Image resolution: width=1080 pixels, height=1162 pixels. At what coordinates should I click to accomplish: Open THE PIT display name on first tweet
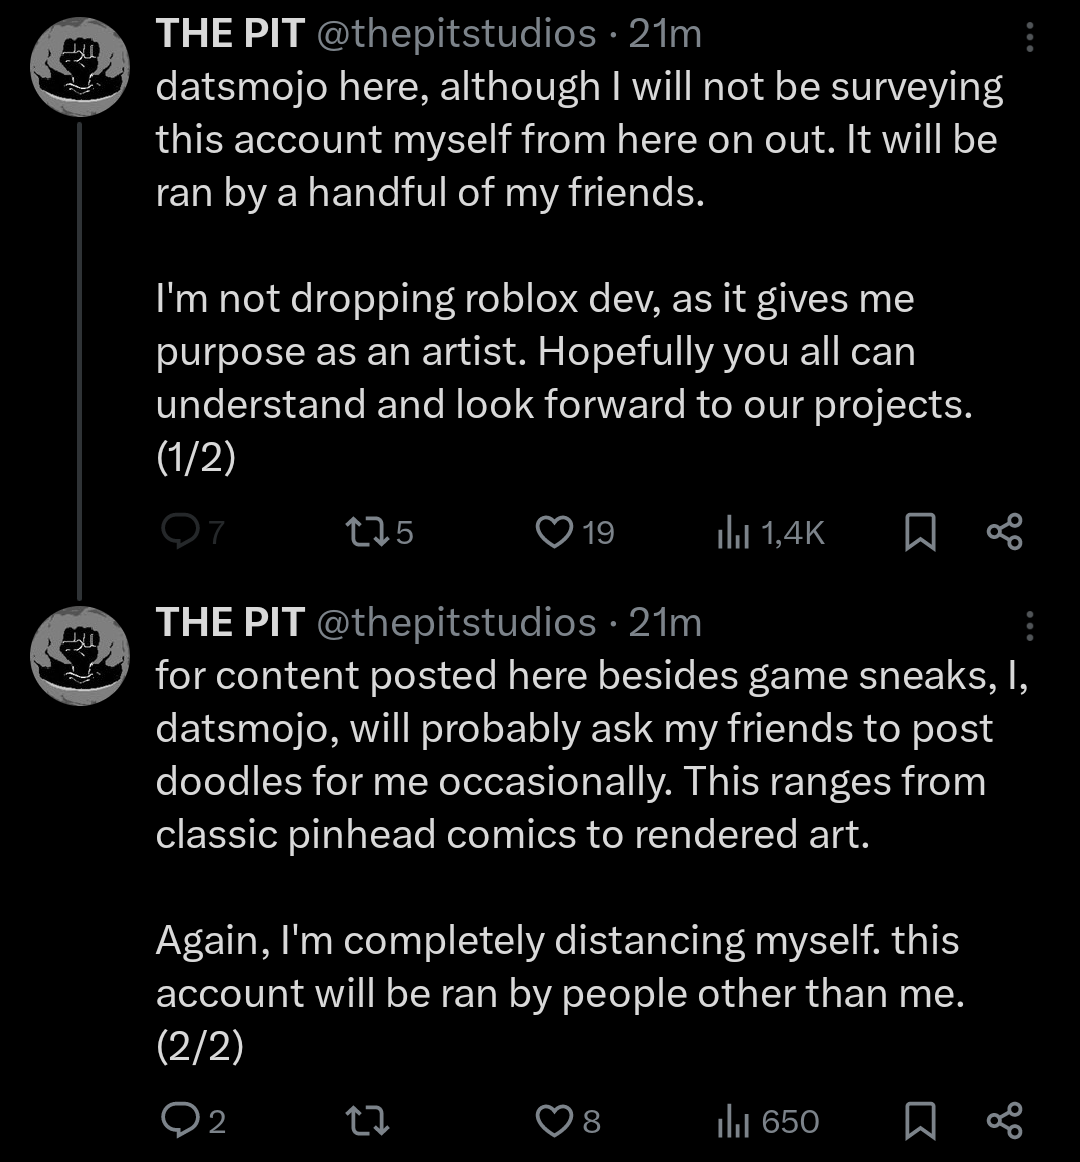(230, 34)
